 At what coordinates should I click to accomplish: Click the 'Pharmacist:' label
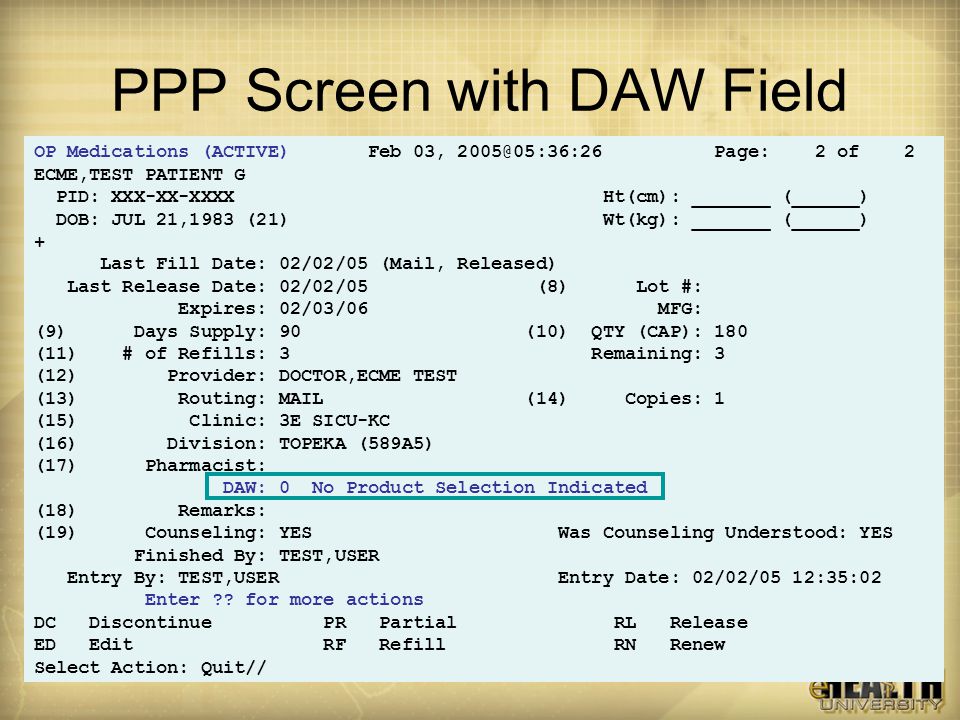click(x=205, y=465)
